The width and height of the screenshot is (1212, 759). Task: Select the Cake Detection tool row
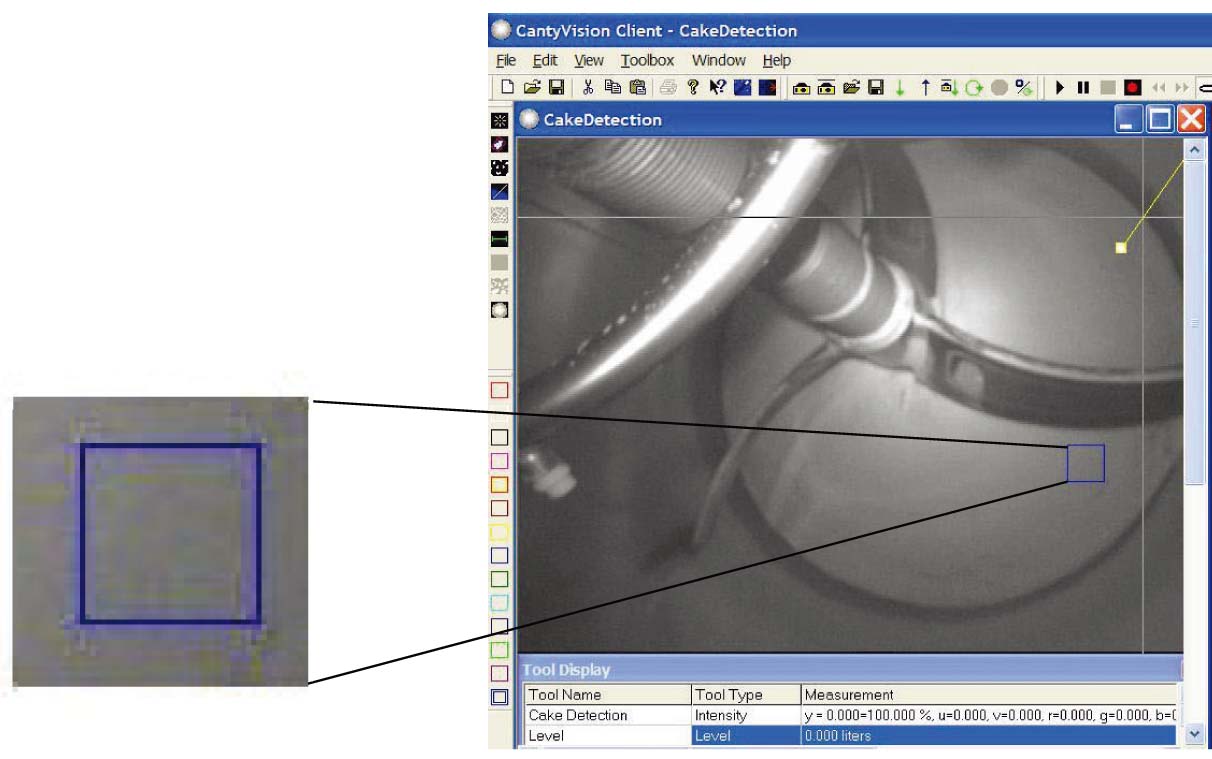pos(578,715)
